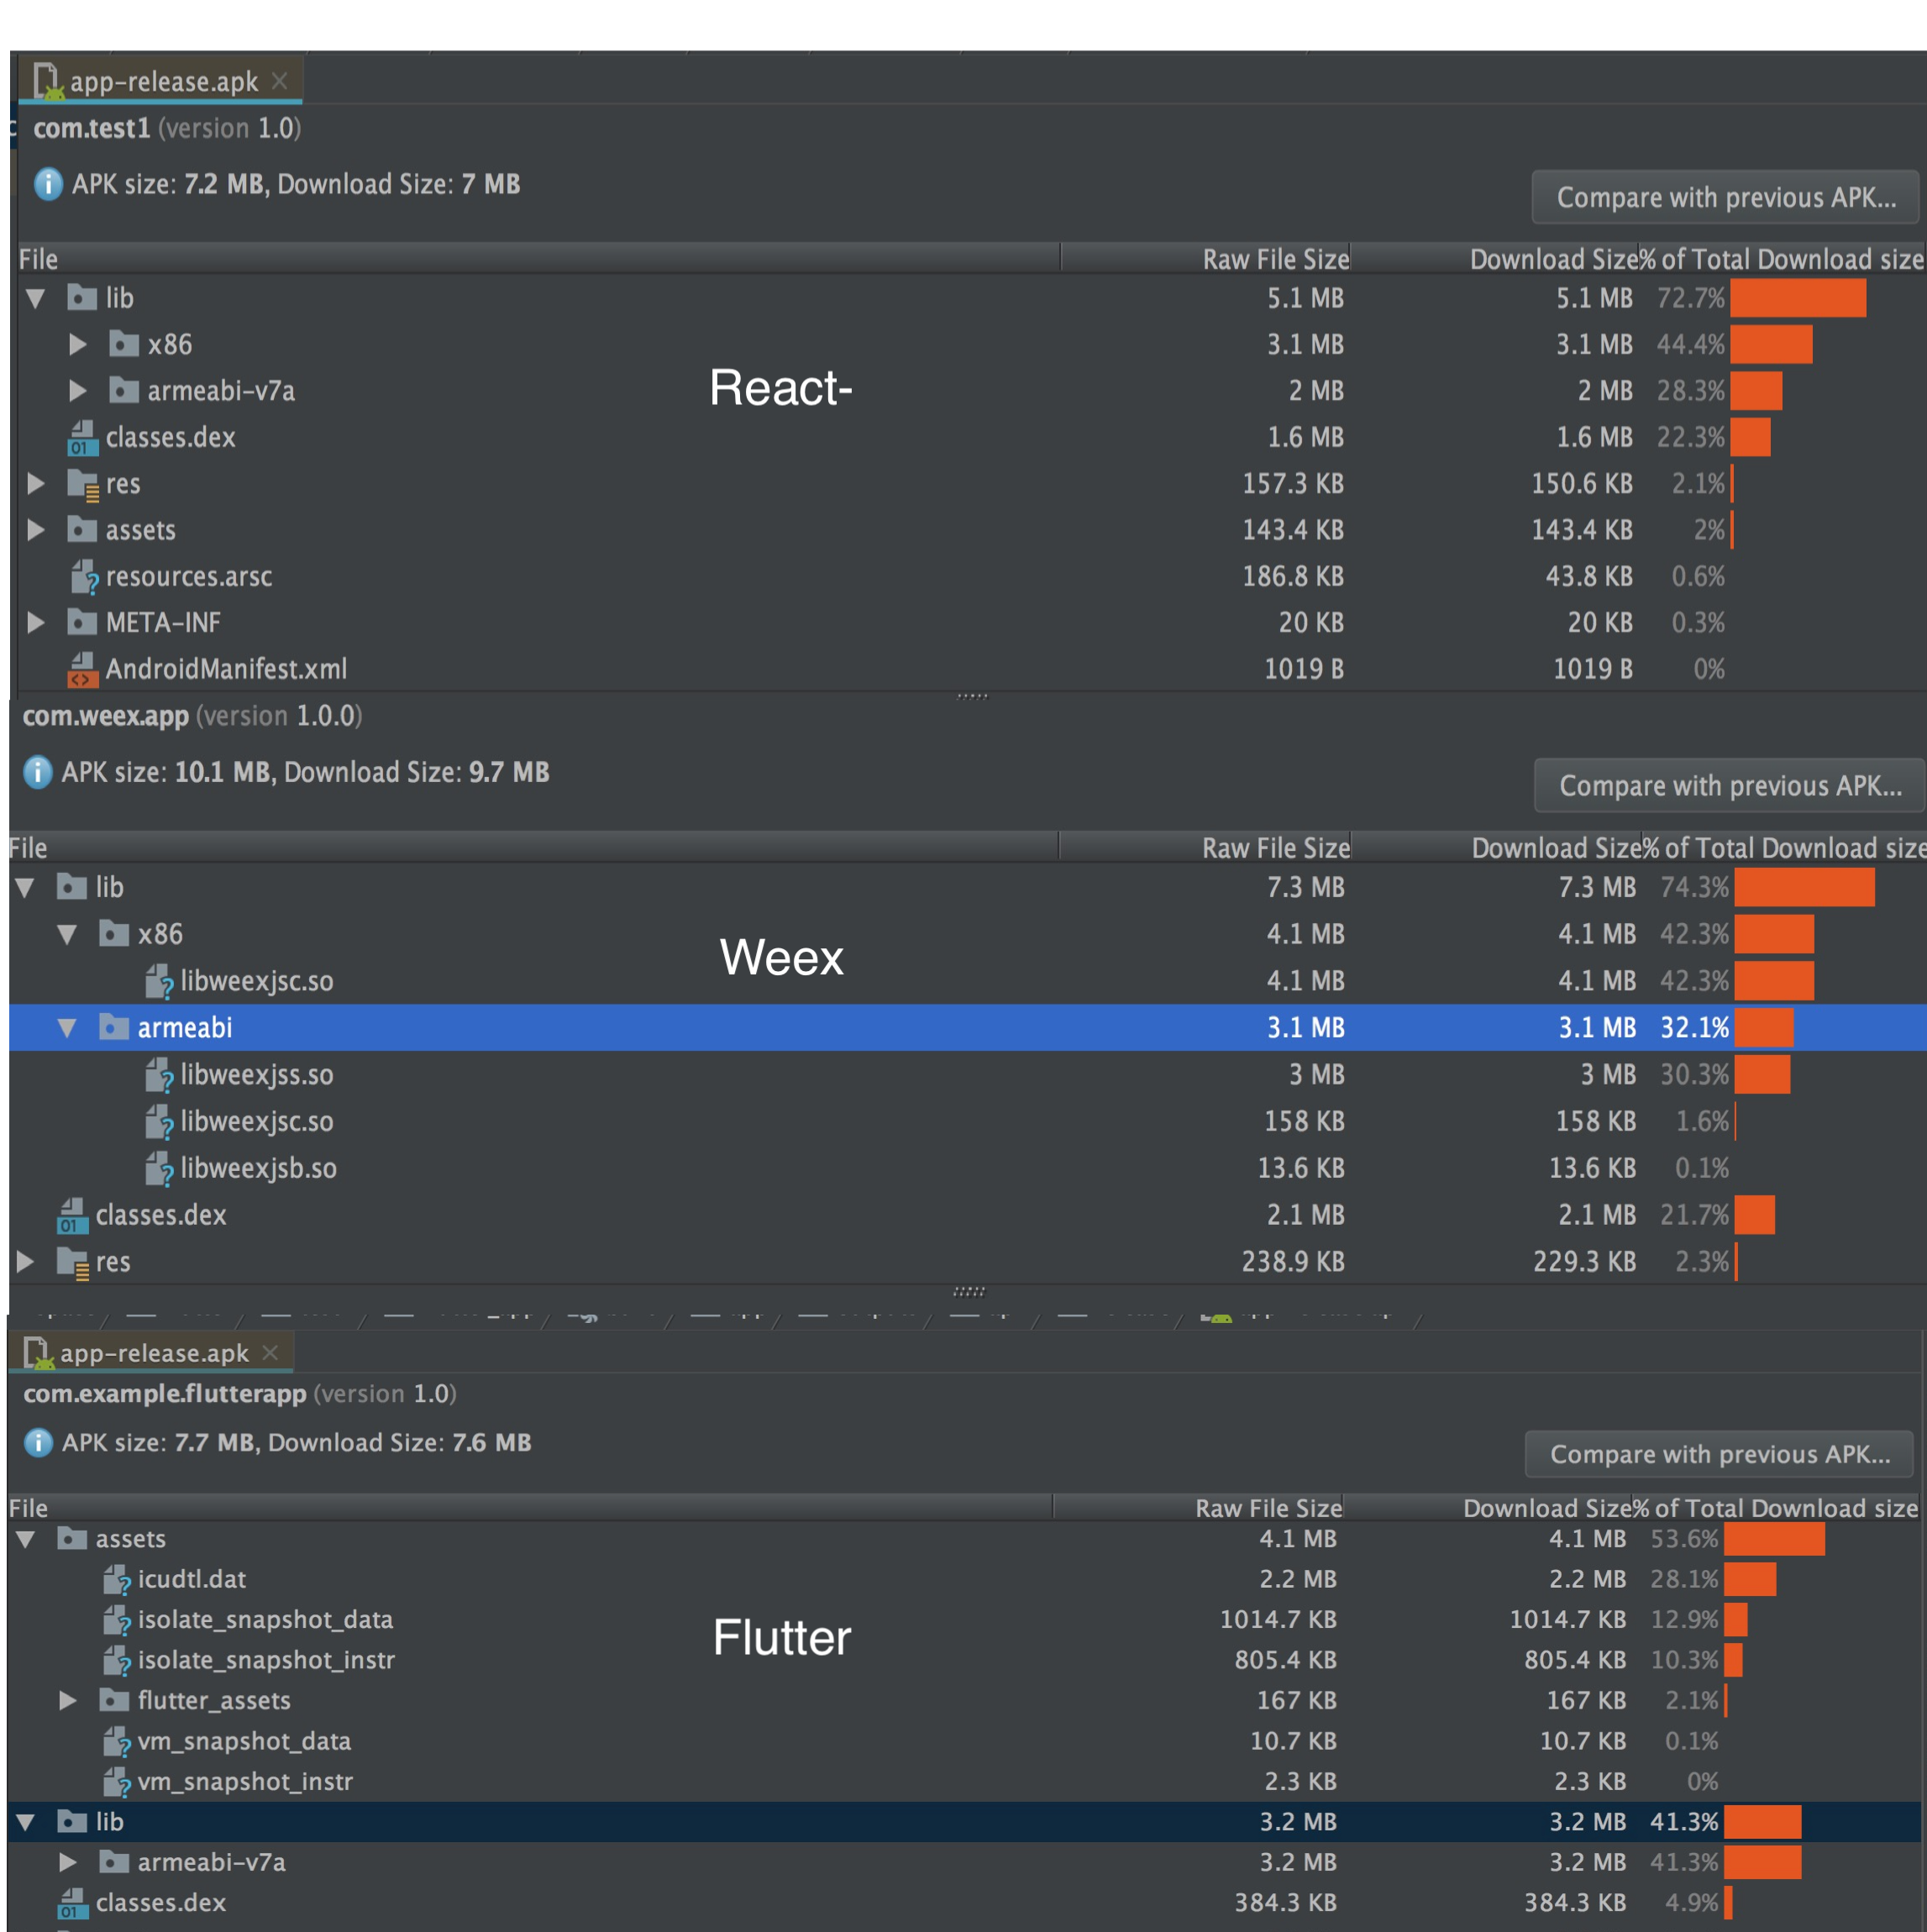Click libweexjss.so file icon

(159, 1075)
